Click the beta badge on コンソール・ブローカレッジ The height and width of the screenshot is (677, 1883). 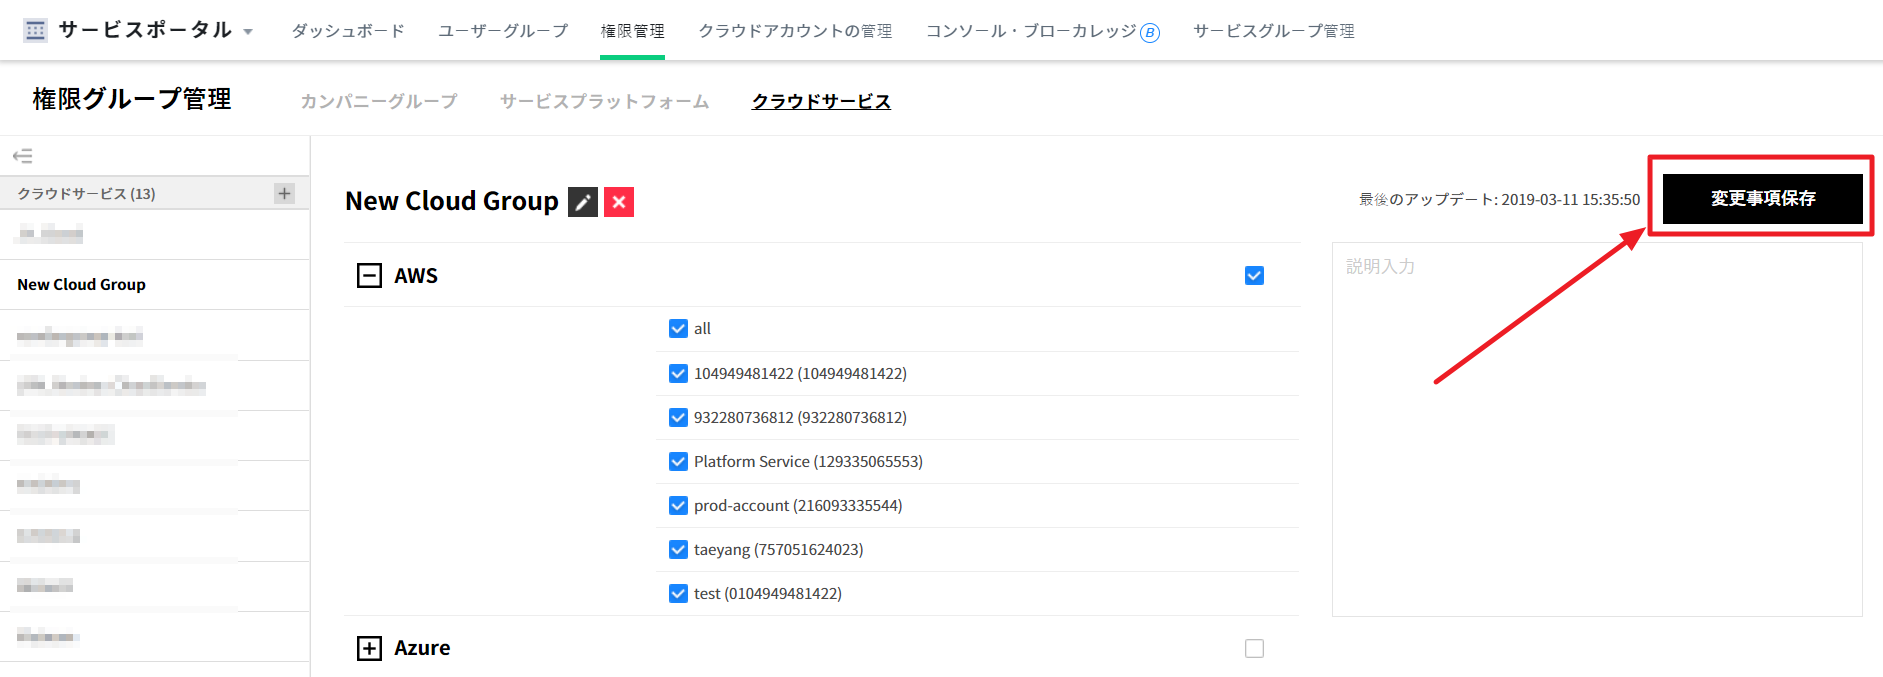tap(1150, 33)
